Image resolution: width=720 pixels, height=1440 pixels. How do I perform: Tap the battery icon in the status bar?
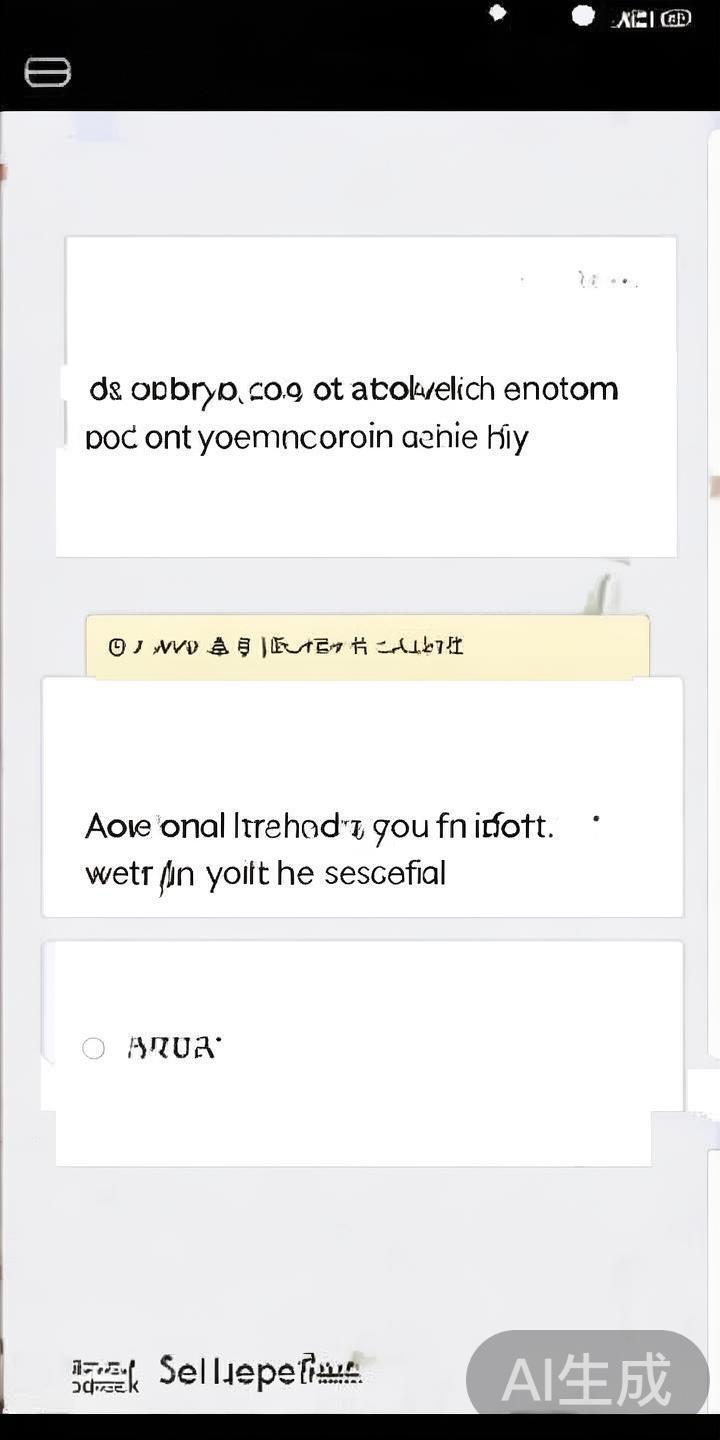[x=676, y=18]
